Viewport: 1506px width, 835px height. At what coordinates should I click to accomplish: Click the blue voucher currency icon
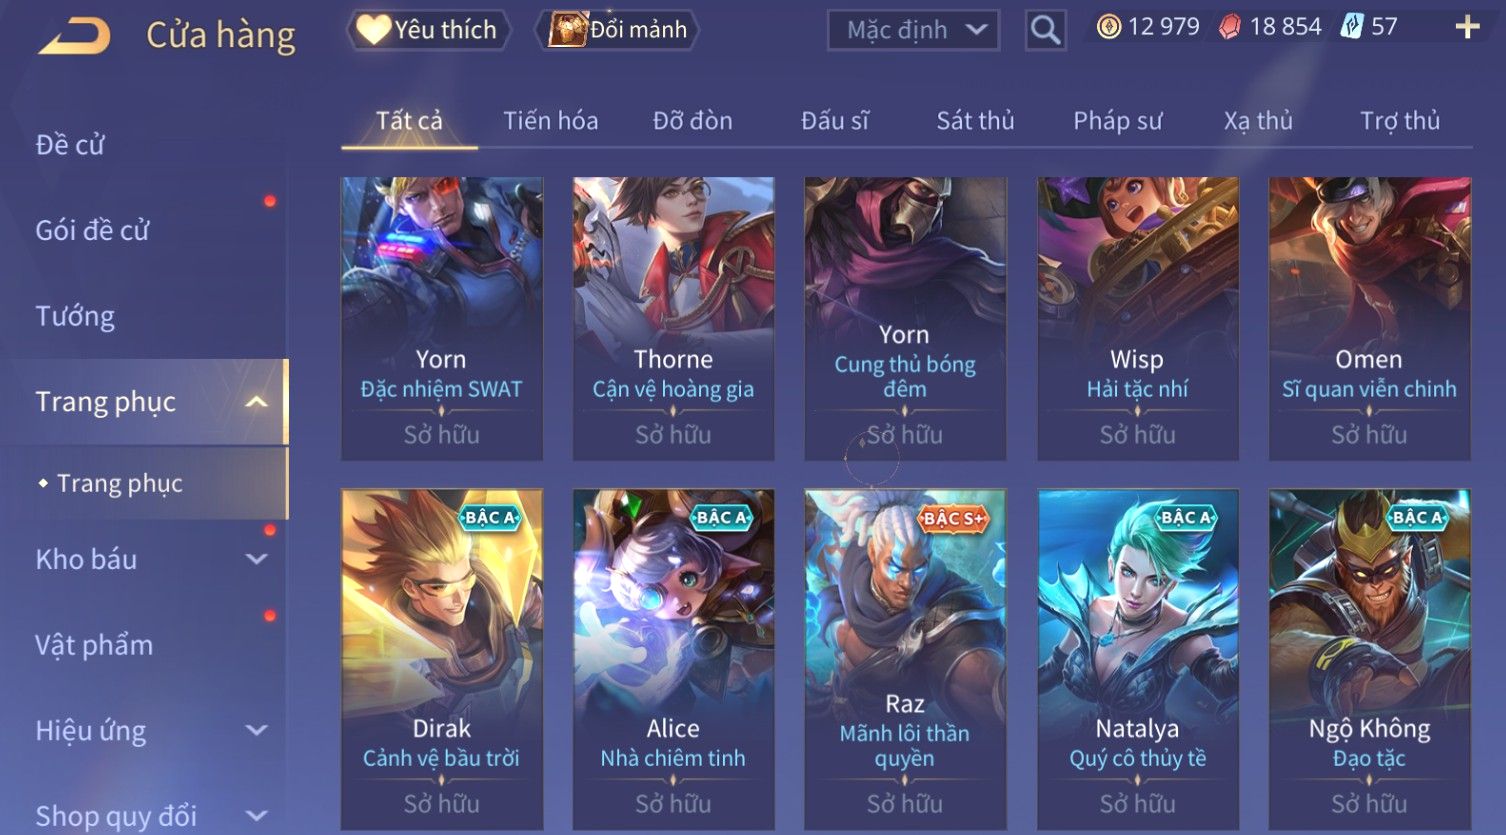point(1352,27)
